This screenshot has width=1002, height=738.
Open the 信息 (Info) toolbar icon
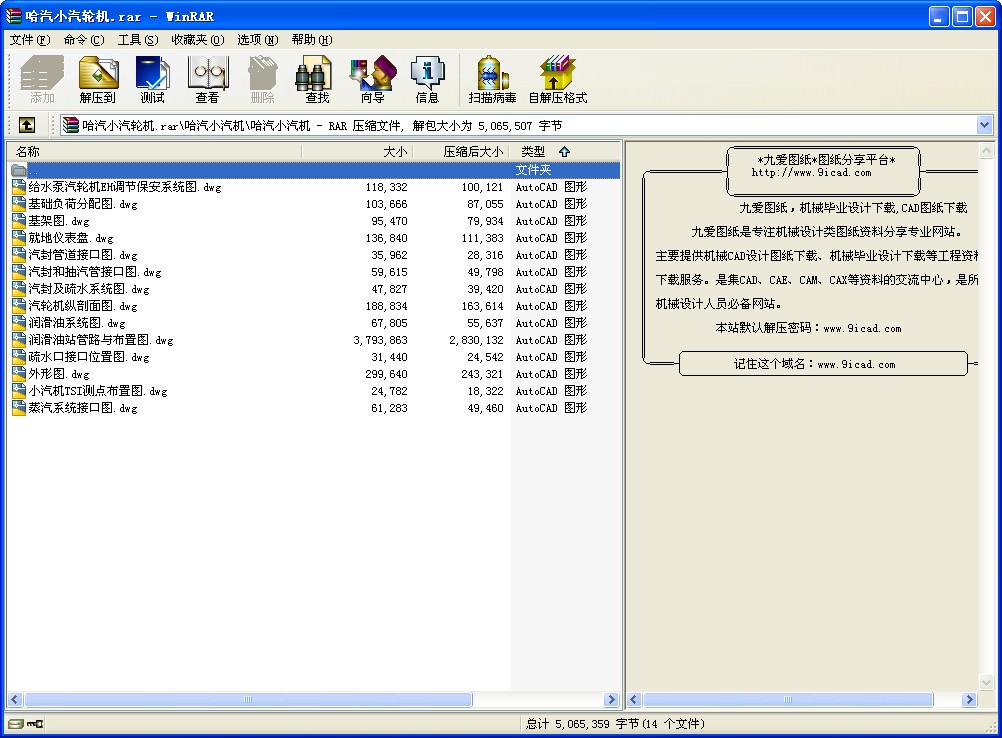click(427, 79)
